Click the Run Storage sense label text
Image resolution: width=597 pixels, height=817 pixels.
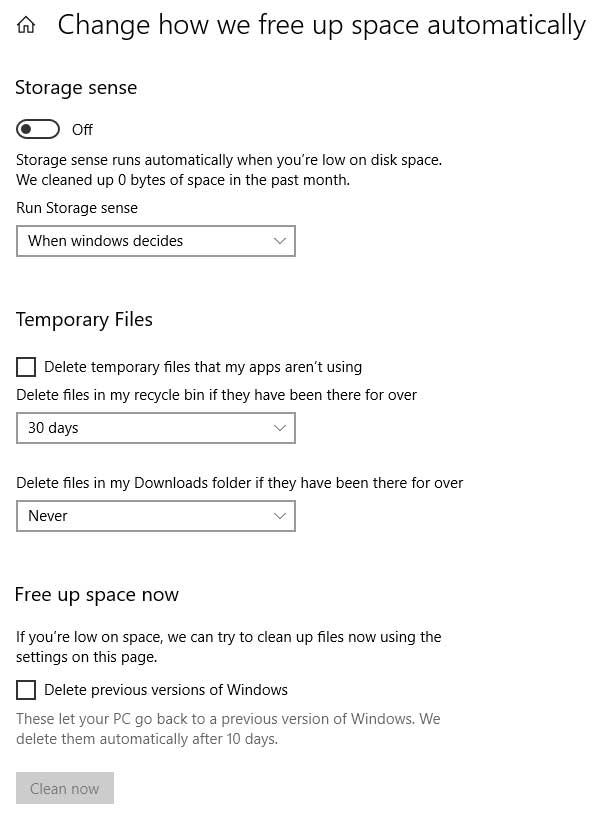click(77, 208)
